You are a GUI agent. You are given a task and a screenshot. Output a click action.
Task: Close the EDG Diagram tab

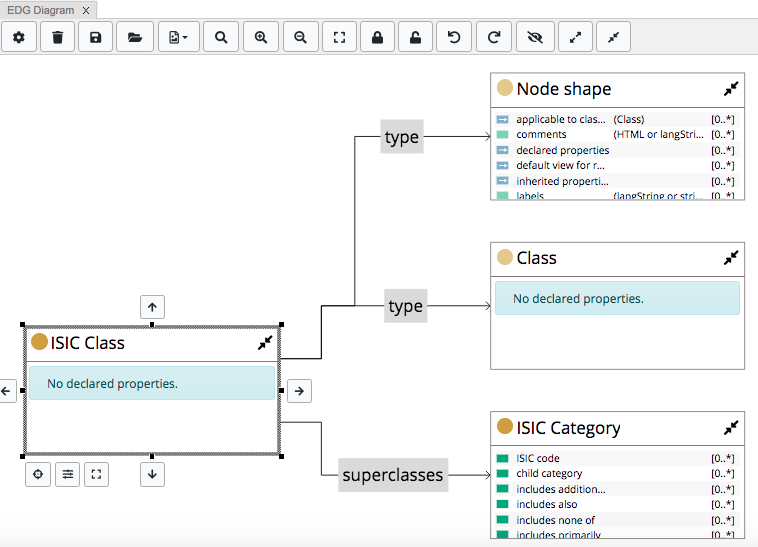[87, 10]
